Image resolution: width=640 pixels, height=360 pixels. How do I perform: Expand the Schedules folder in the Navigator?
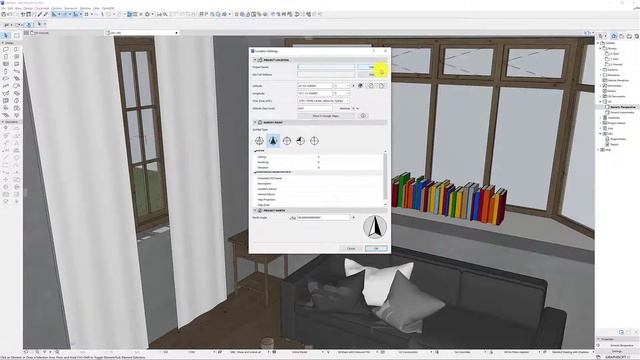(x=601, y=118)
